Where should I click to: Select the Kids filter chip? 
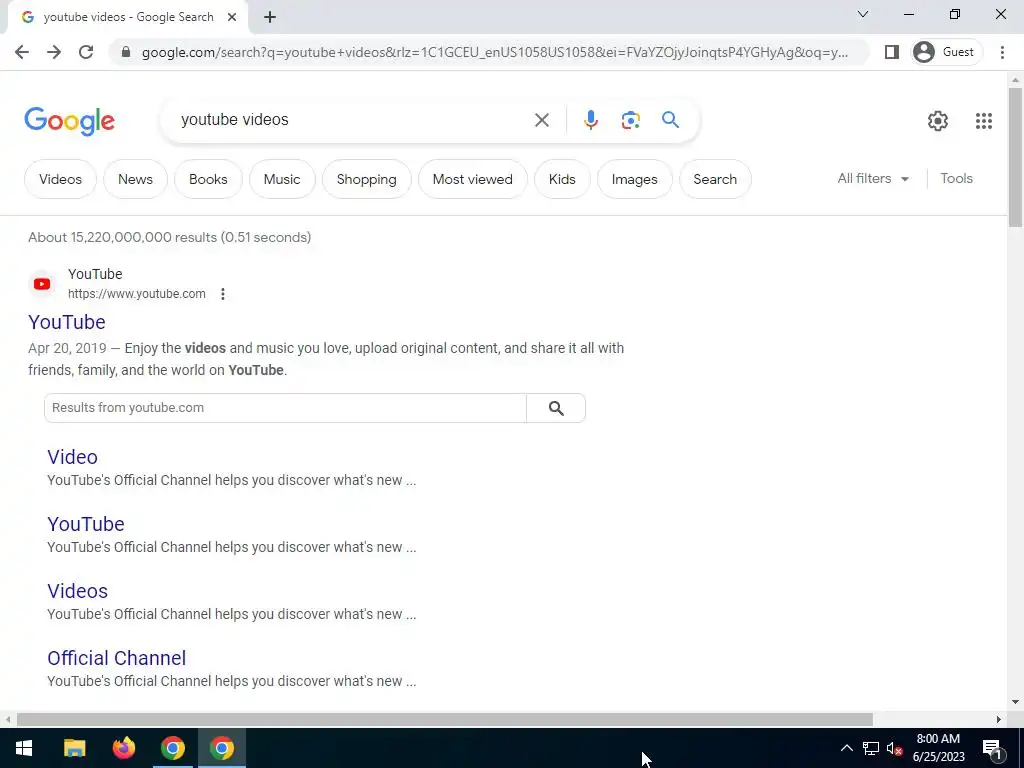tap(562, 179)
